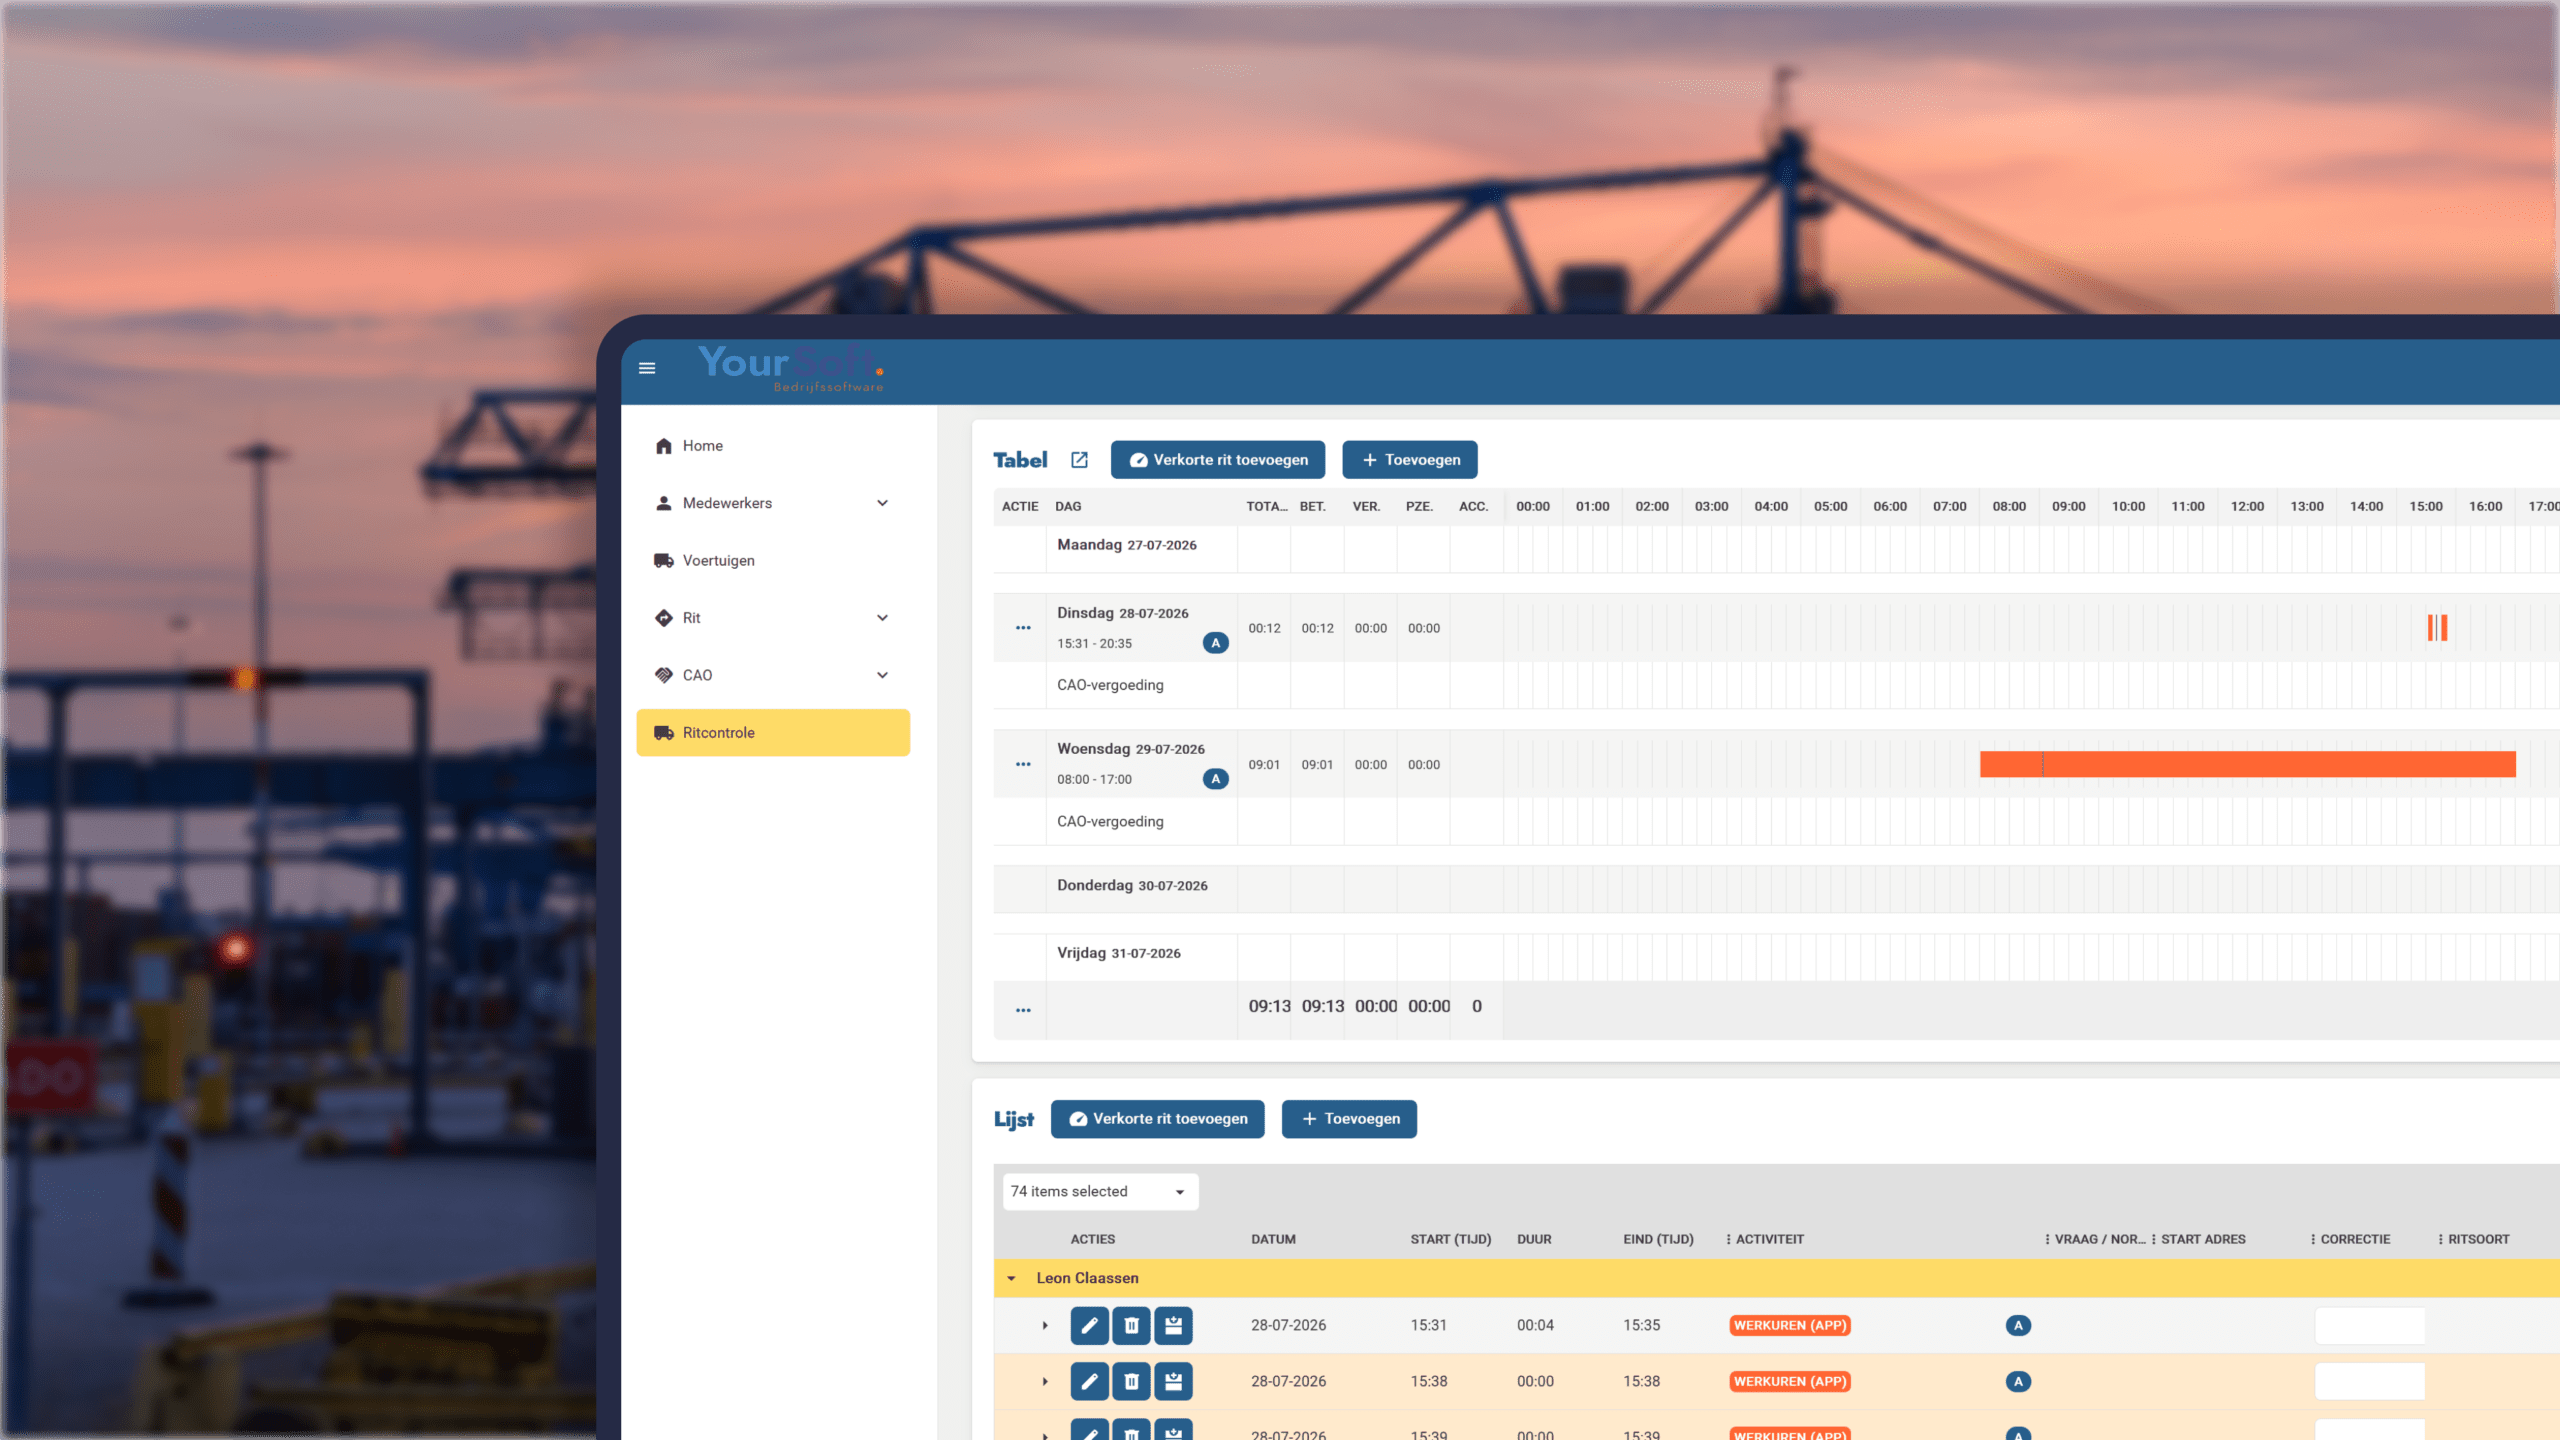The width and height of the screenshot is (2560, 1440).
Task: Expand the Medewerkers submenu chevron
Action: (x=882, y=503)
